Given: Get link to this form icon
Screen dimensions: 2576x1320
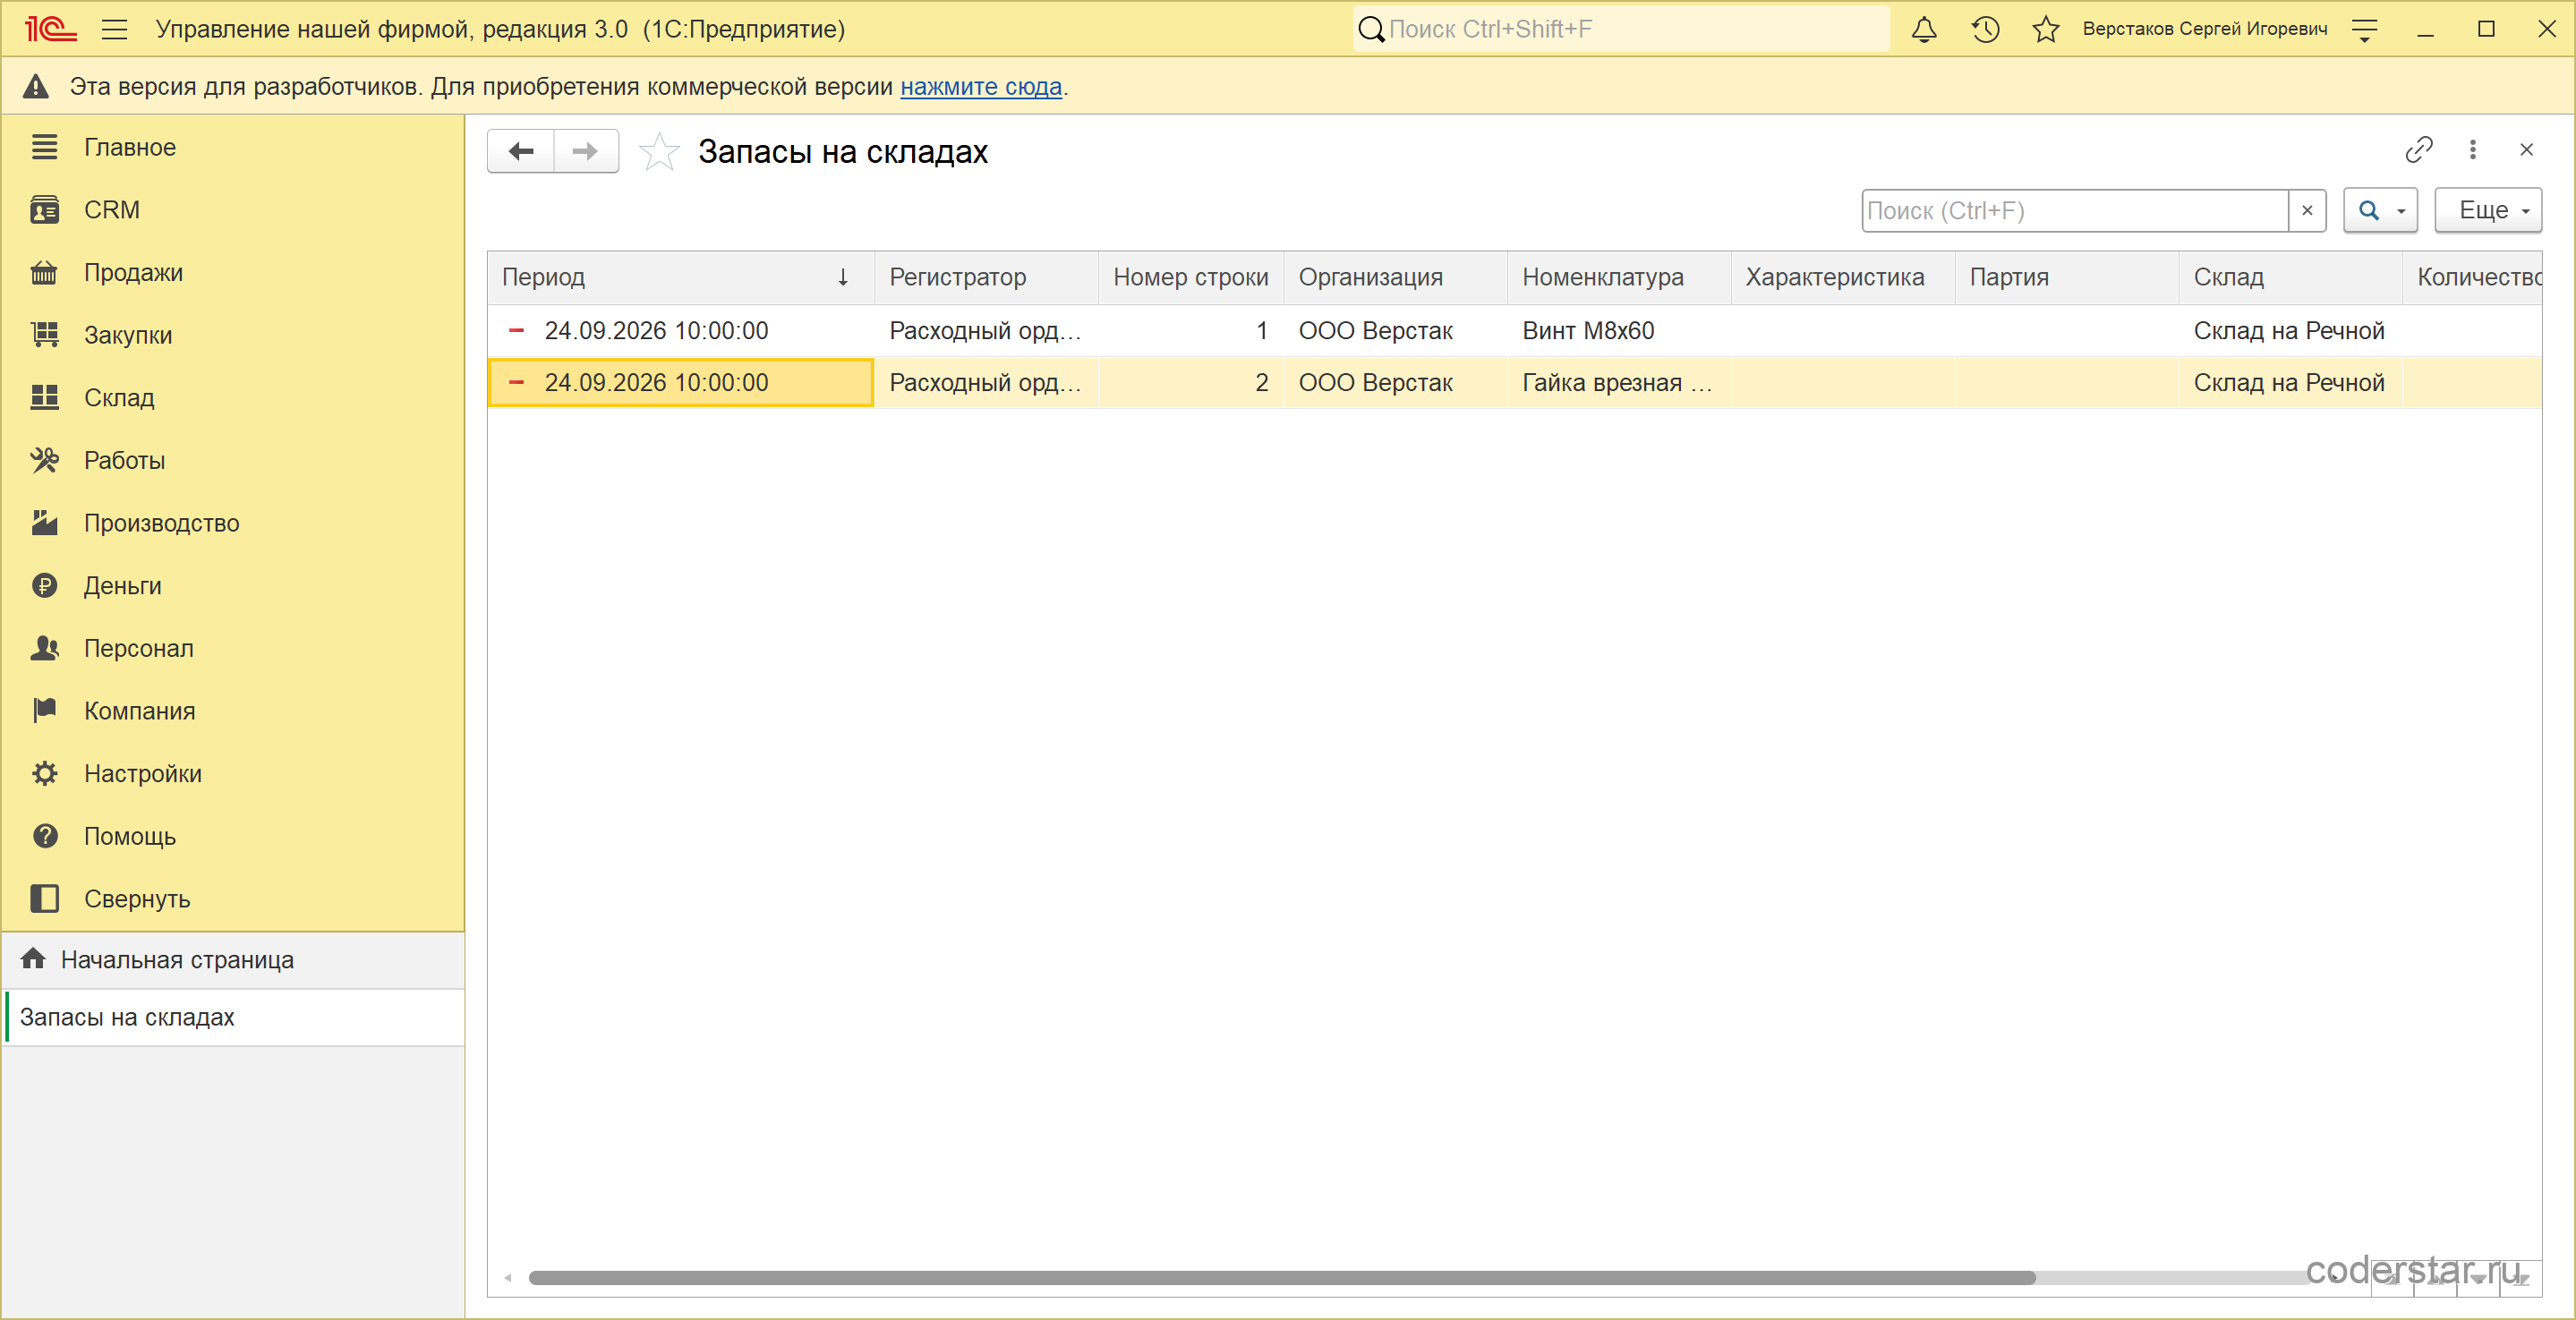Looking at the screenshot, I should point(2418,150).
